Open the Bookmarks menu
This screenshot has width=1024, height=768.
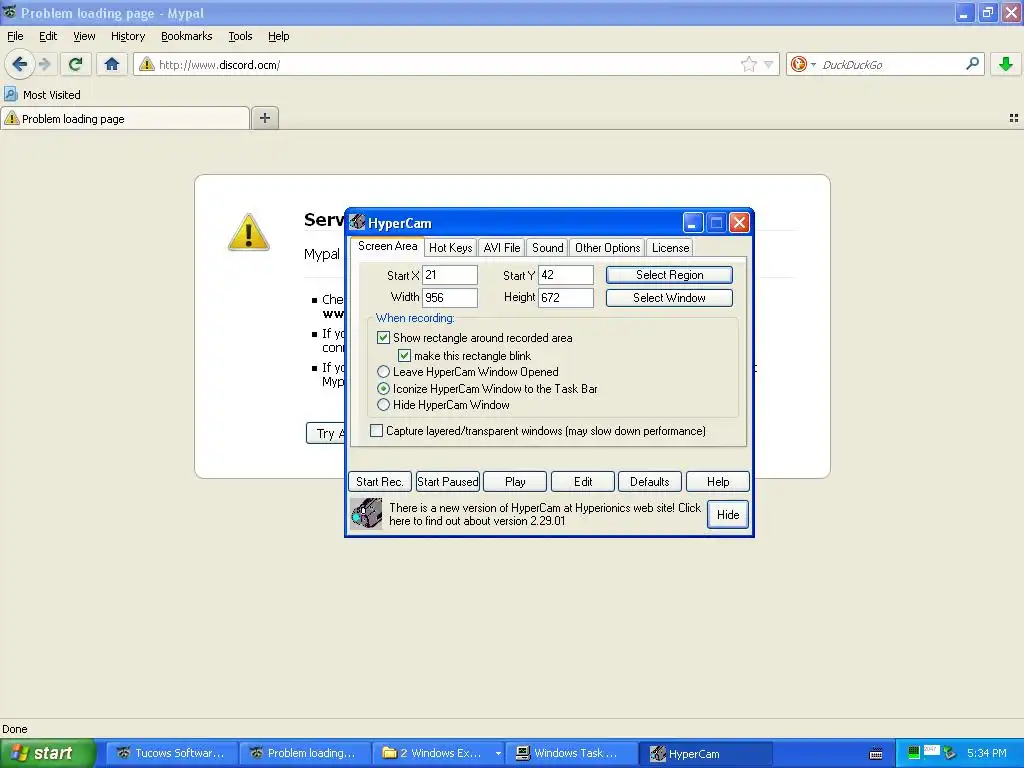point(187,37)
